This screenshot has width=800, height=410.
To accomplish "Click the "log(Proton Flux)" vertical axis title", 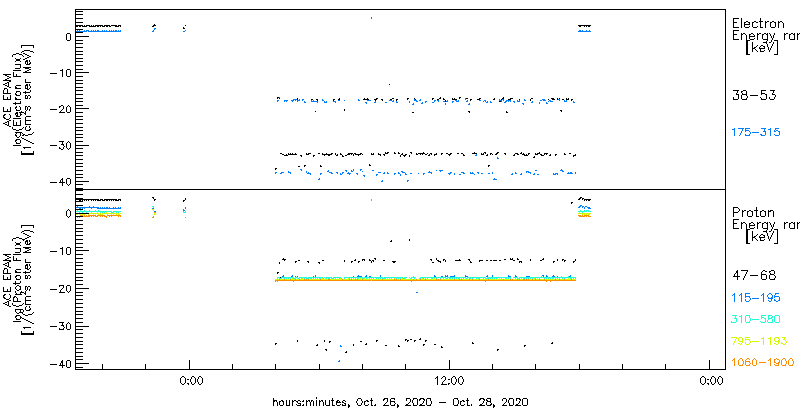I will click(x=18, y=279).
